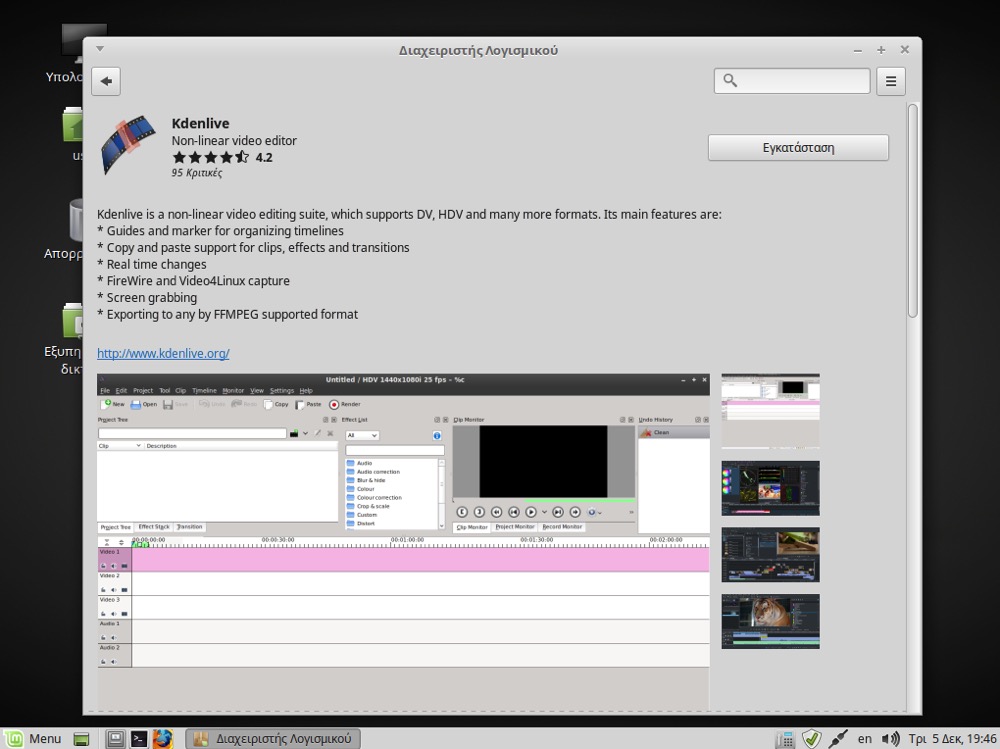Click 'Exporting to any by FFMPEG supported format'

tap(227, 314)
